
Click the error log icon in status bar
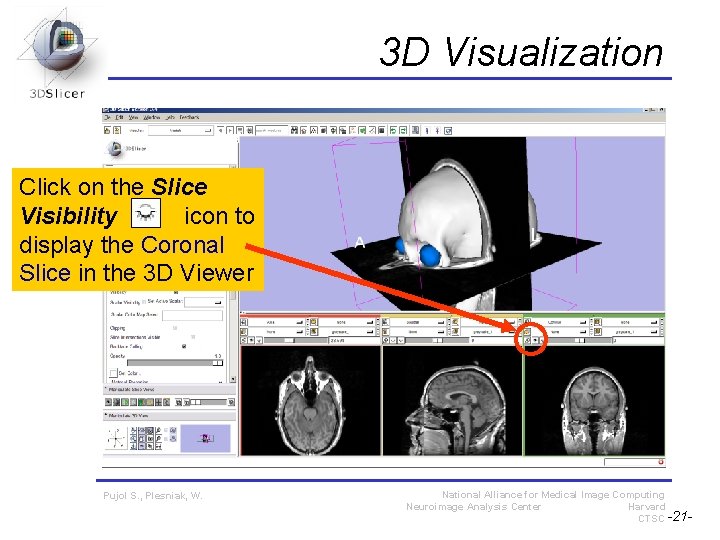(661, 462)
